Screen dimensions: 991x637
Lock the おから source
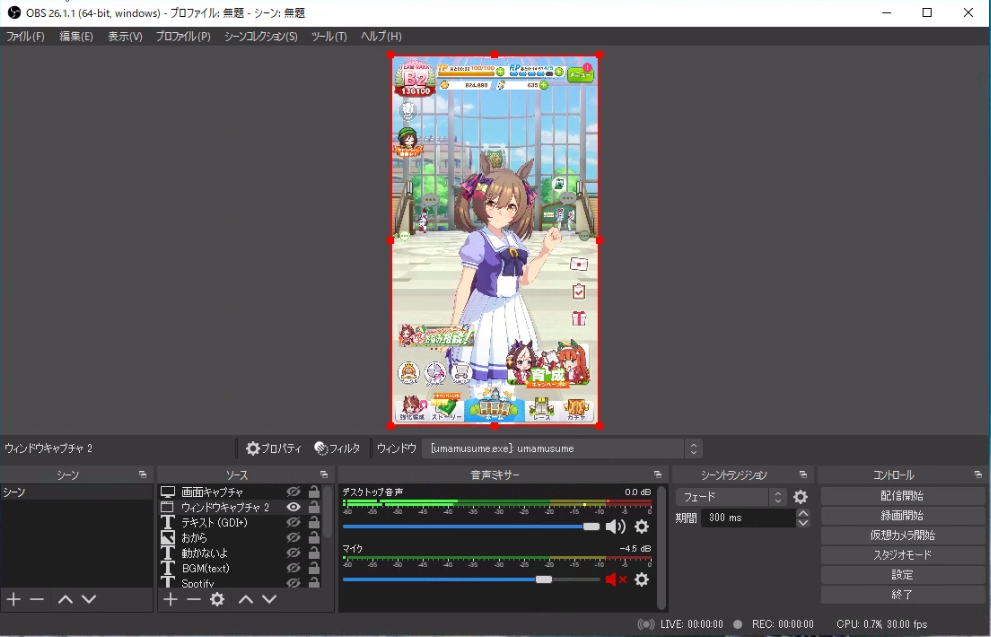click(x=314, y=538)
